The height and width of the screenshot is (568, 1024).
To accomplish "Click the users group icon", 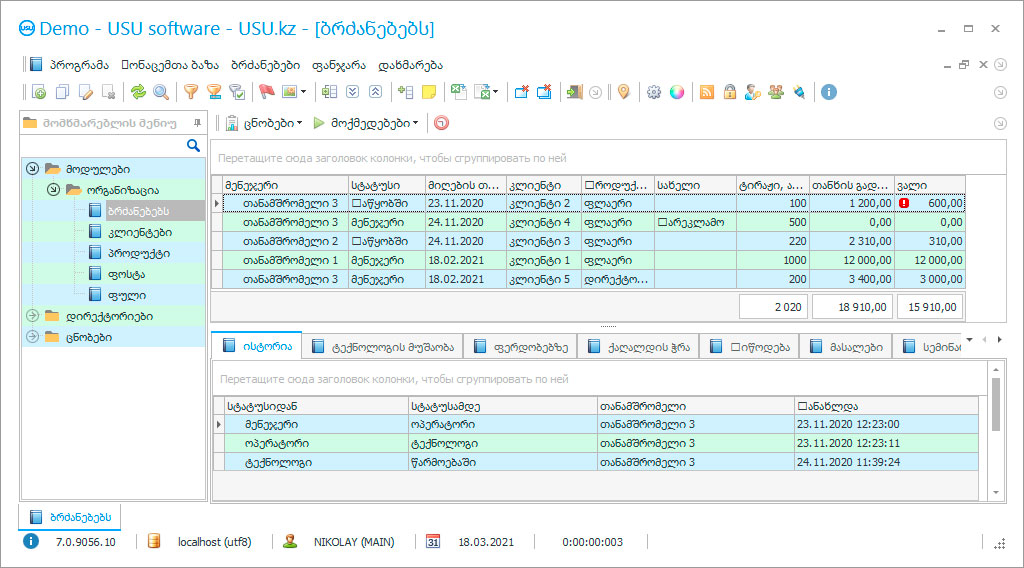I will tap(776, 92).
